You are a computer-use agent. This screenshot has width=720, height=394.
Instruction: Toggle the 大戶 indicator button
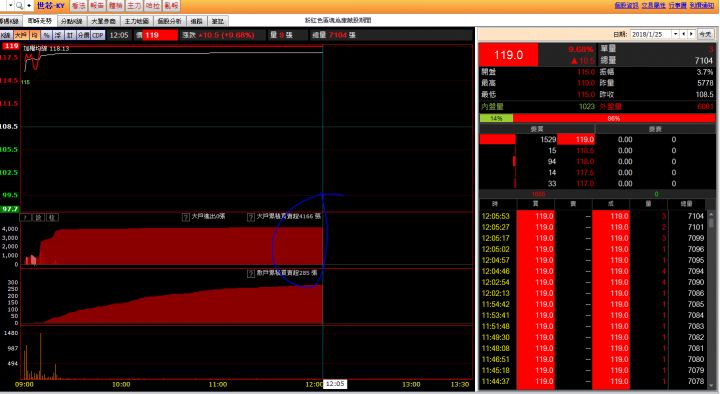pos(21,35)
